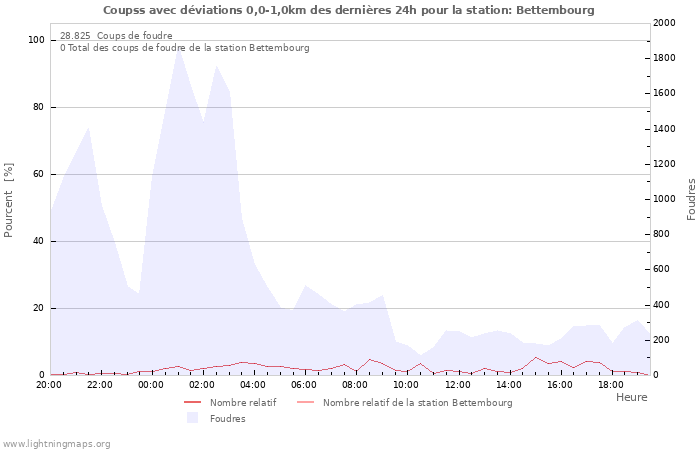The height and width of the screenshot is (450, 700).
Task: Click the www.lightningmaps.org credit text
Action: coord(56,444)
